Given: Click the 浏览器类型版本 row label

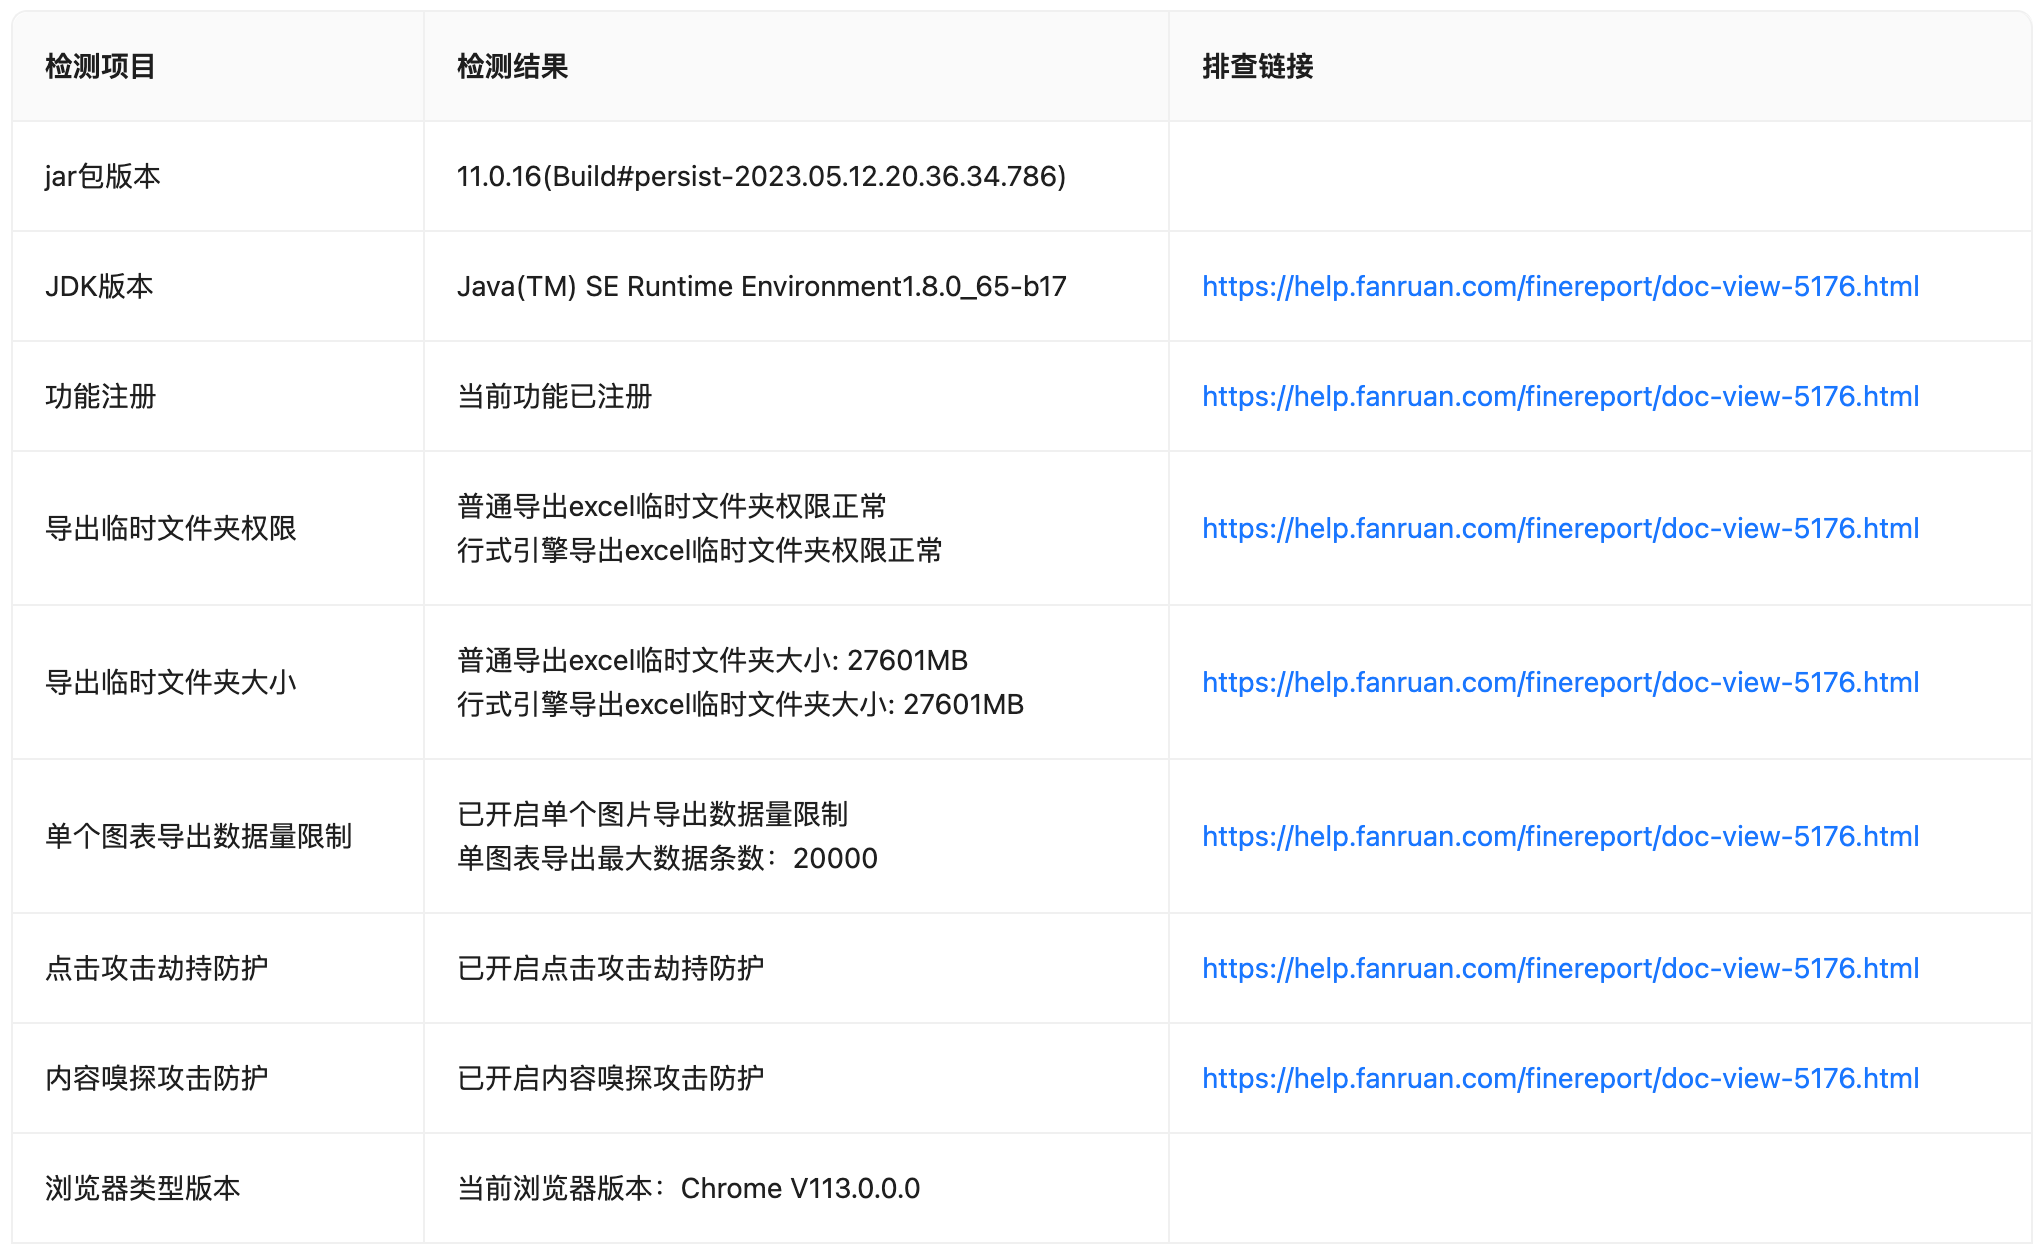Looking at the screenshot, I should pos(142,1189).
